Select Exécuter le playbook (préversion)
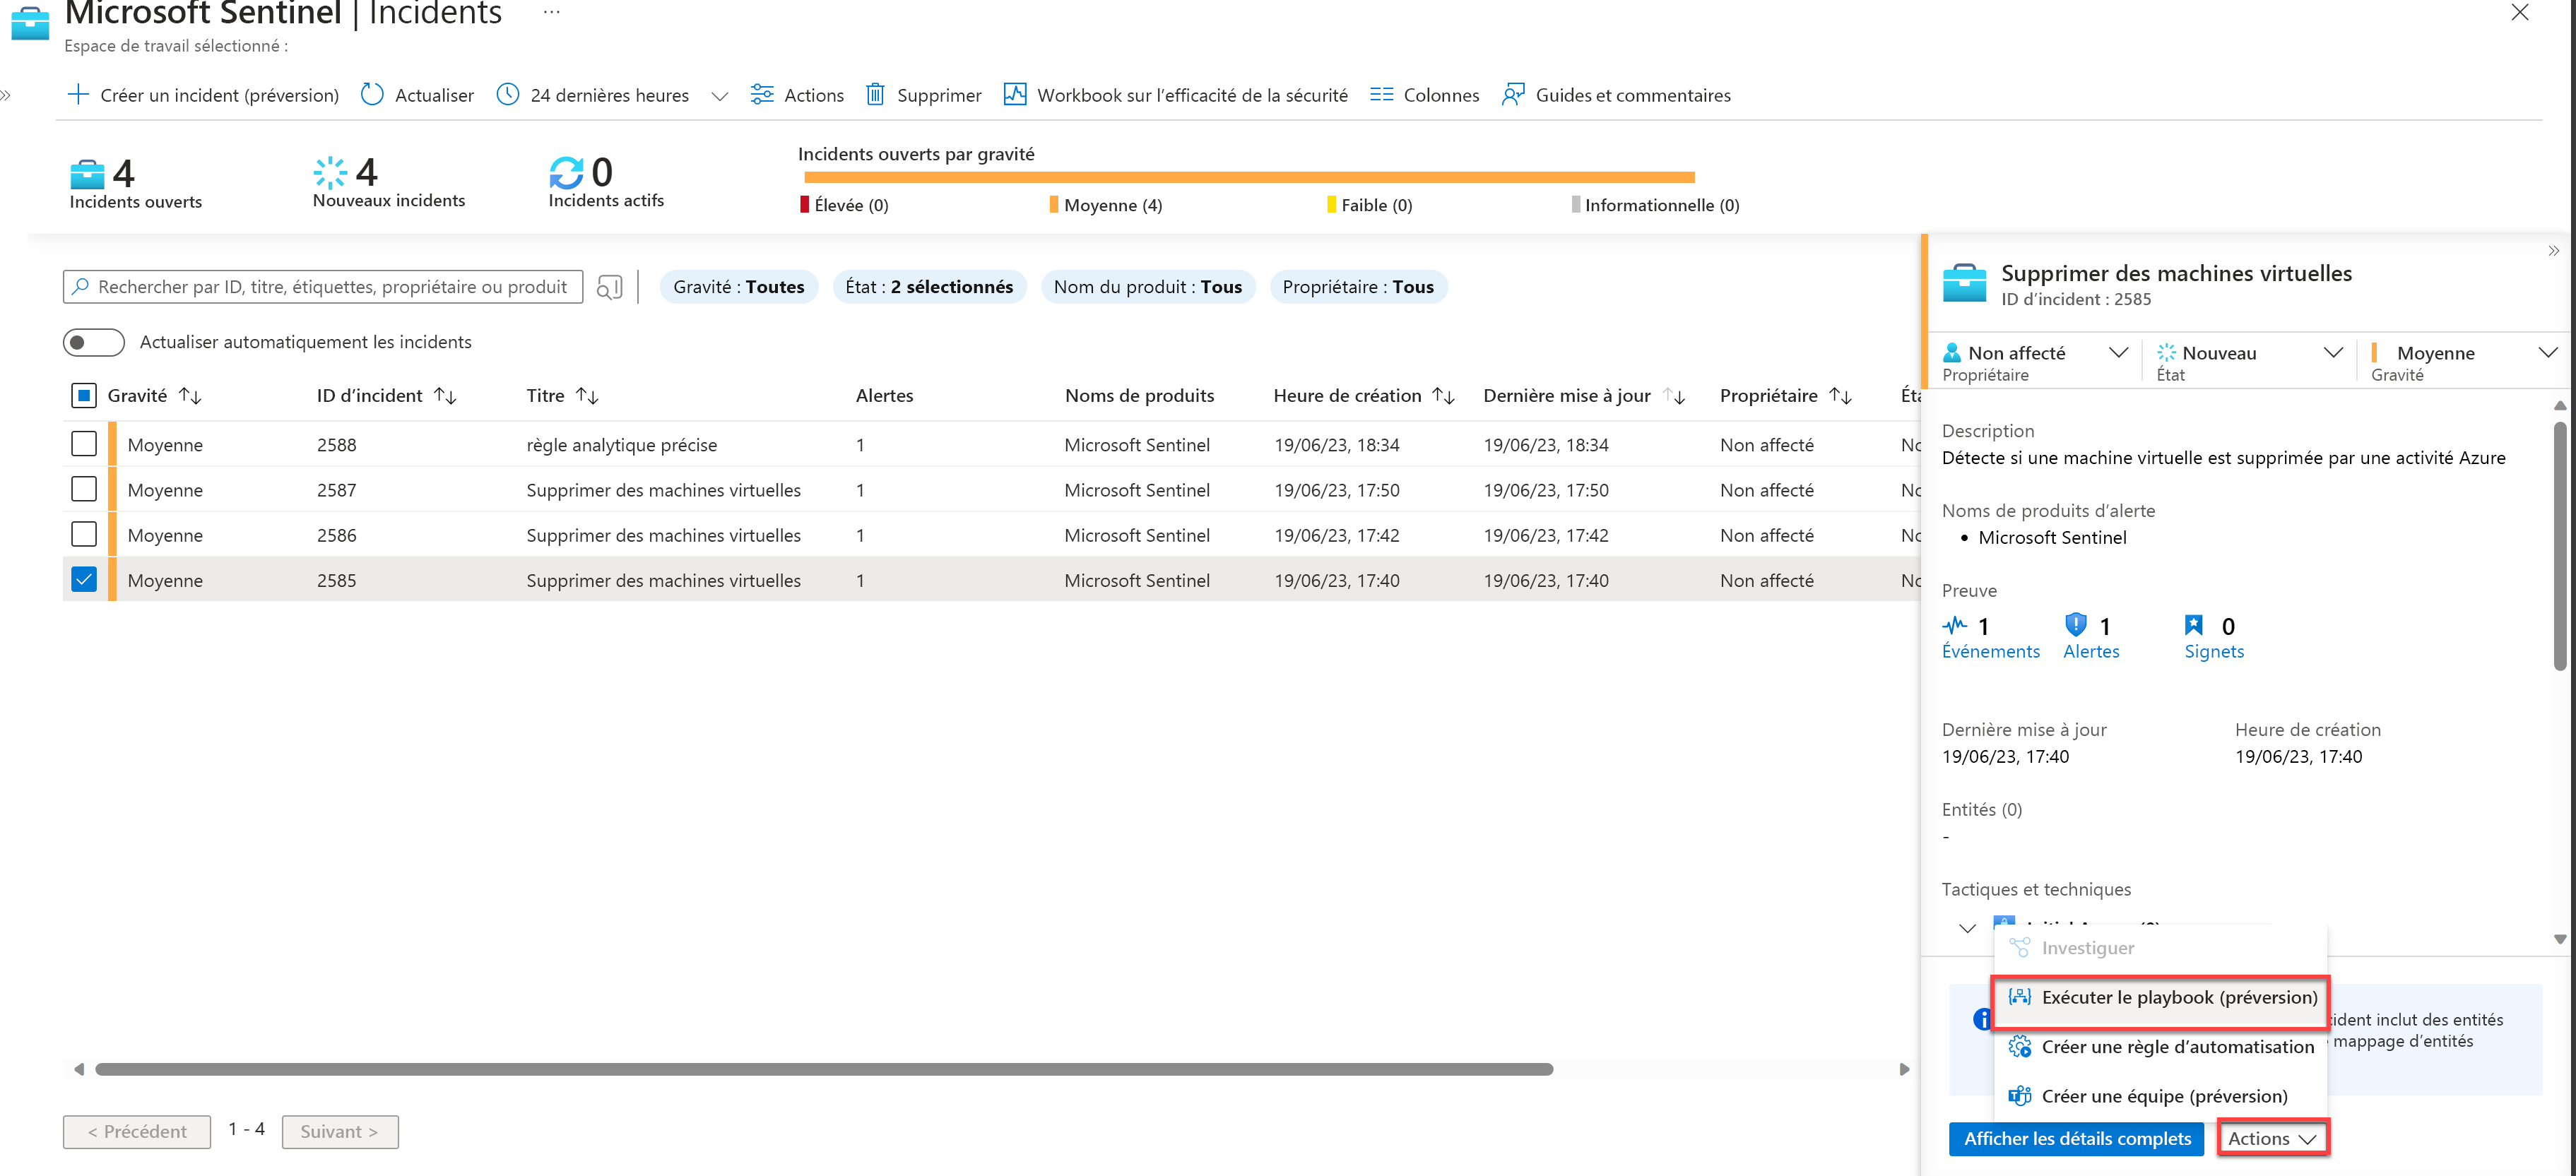 (2160, 997)
